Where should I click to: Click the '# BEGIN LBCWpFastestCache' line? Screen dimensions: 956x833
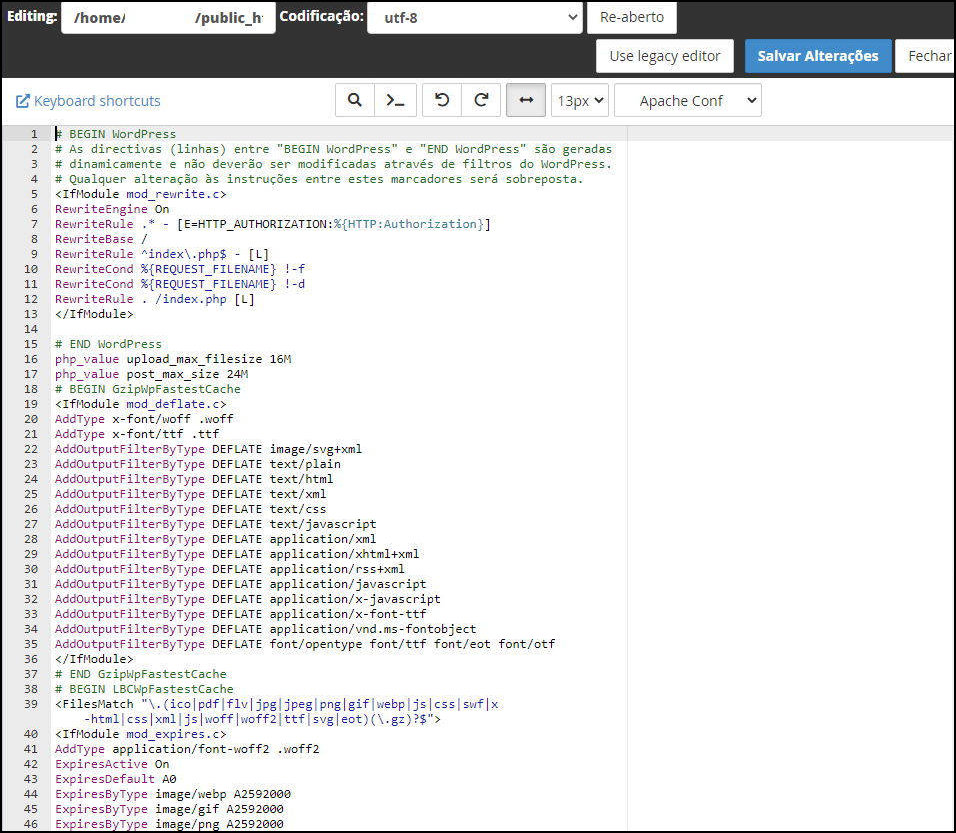[x=144, y=689]
